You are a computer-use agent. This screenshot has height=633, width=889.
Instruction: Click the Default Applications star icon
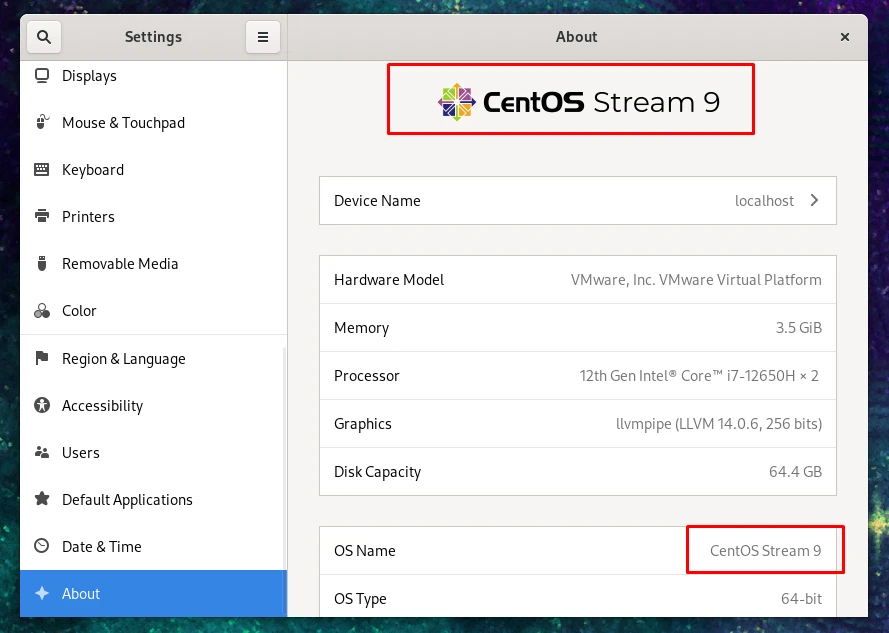coord(42,499)
